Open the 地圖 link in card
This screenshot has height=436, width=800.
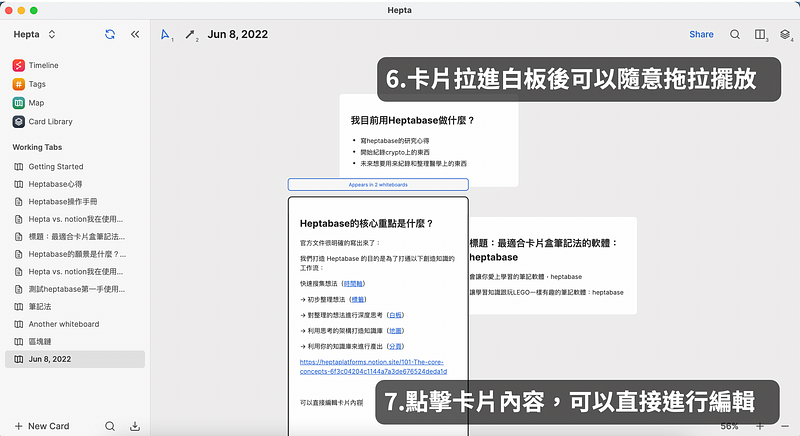pyautogui.click(x=395, y=330)
